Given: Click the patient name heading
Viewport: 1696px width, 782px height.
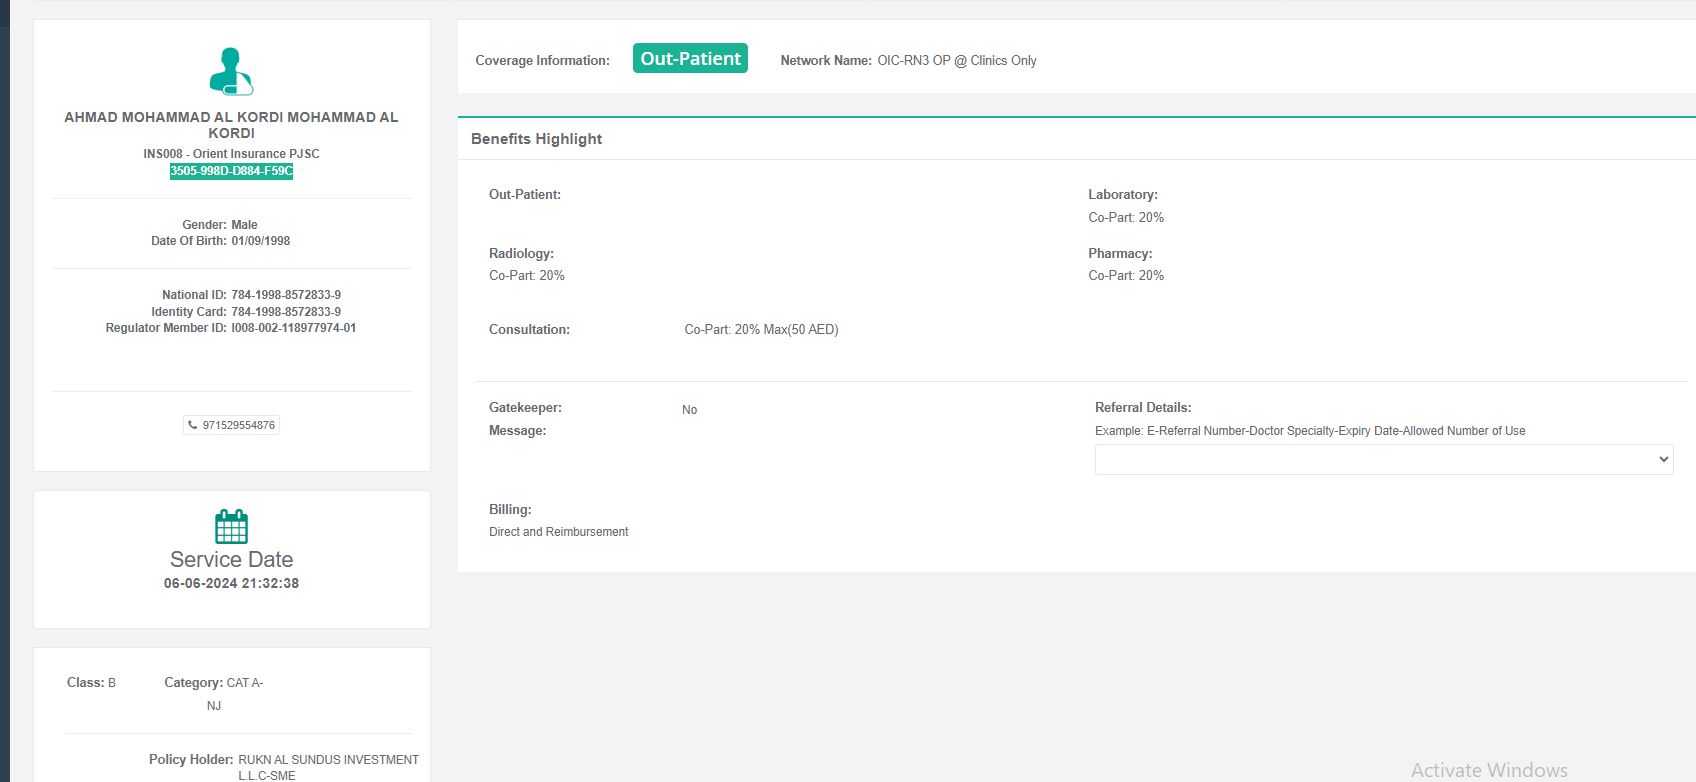Looking at the screenshot, I should [231, 125].
